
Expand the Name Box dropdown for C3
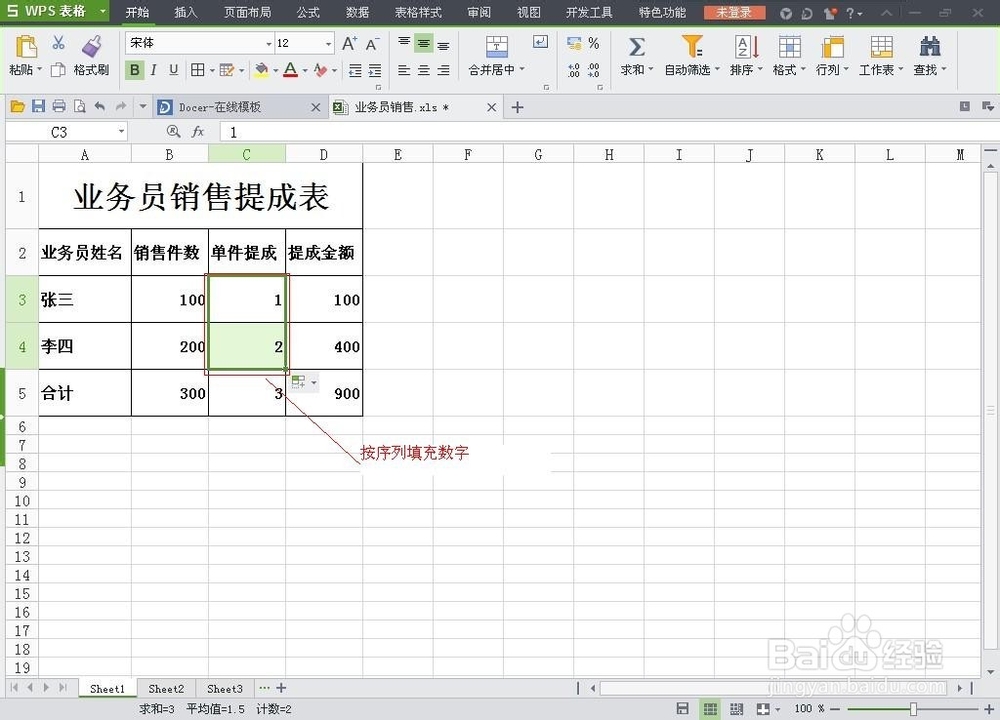click(122, 132)
